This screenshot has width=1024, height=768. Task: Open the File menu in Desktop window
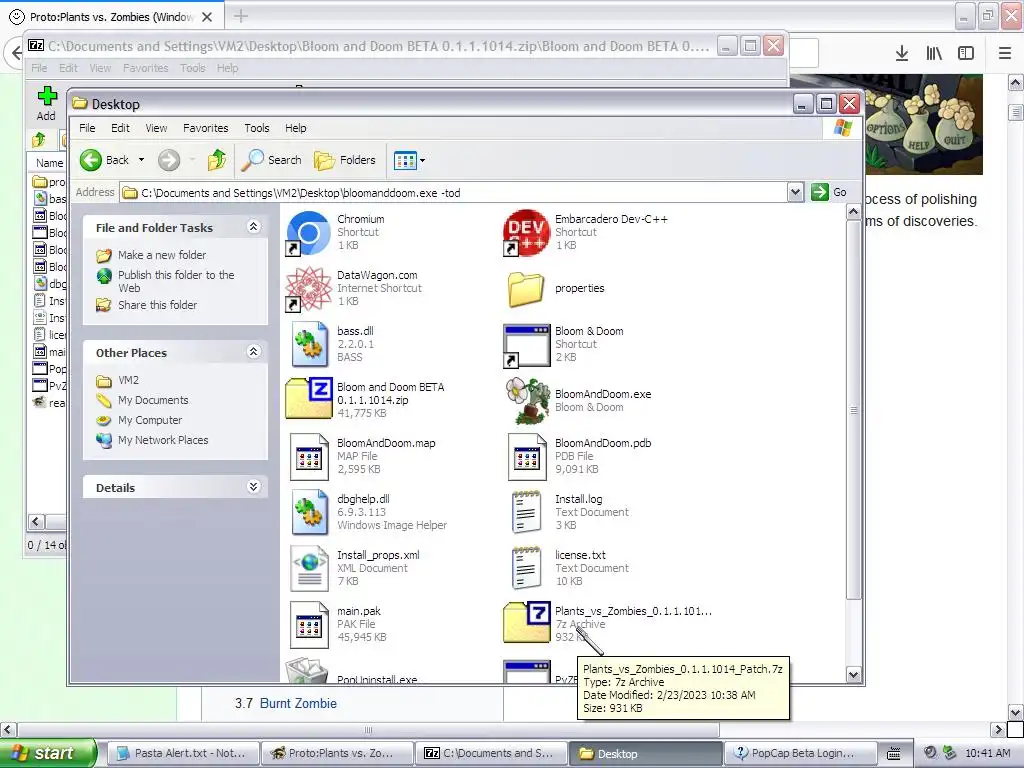[87, 128]
